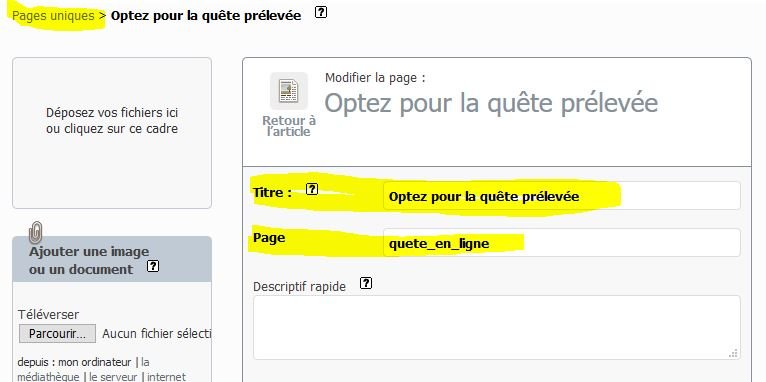
Task: Choose la médiathèque as upload source
Action: (83, 369)
